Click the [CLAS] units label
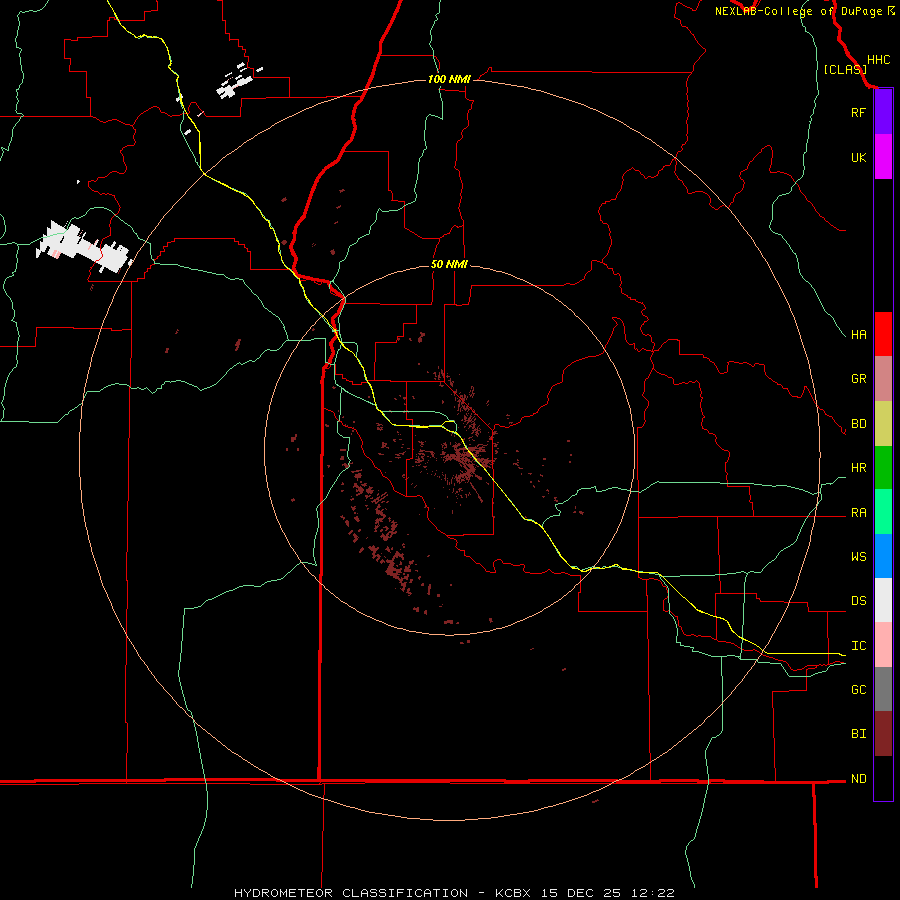This screenshot has height=900, width=900. coord(845,69)
